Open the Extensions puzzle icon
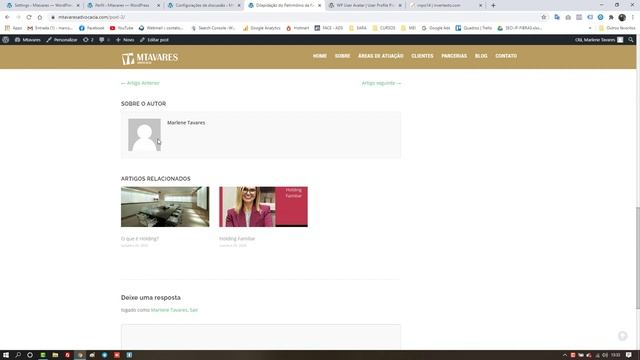Viewport: 640px width, 360px height. [611, 17]
